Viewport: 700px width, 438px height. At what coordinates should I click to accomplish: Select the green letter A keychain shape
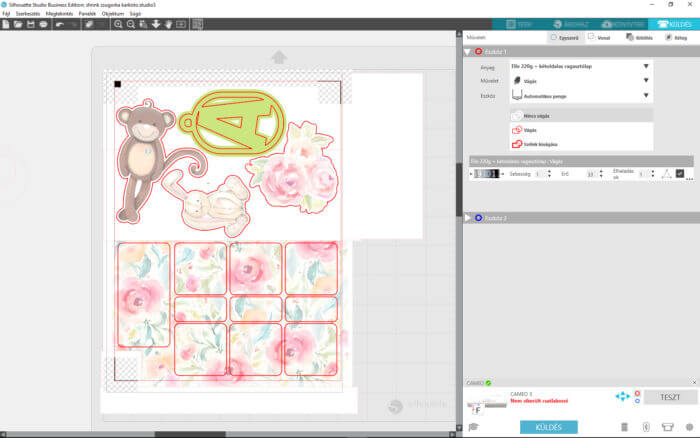[232, 123]
